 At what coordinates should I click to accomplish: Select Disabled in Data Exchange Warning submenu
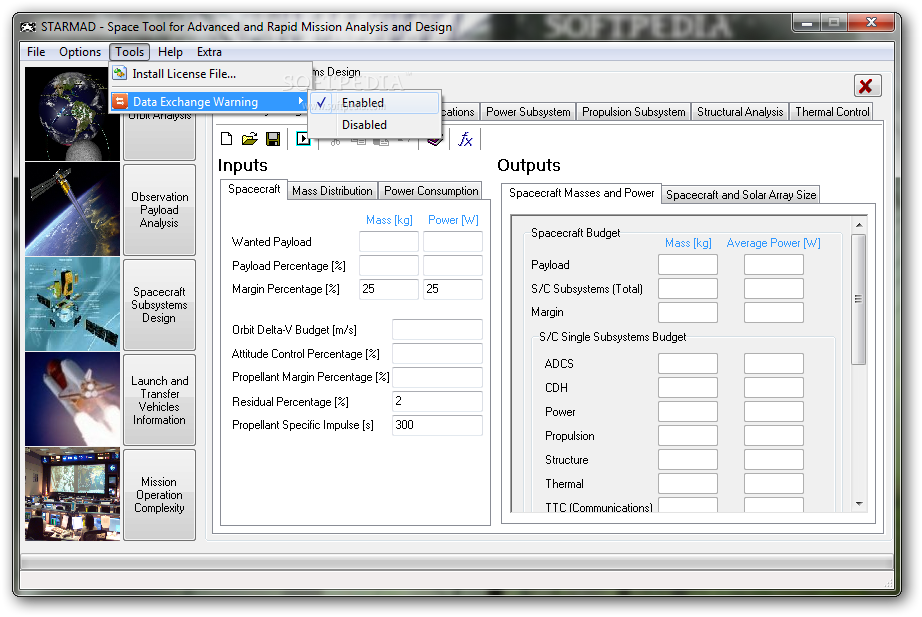coord(374,125)
